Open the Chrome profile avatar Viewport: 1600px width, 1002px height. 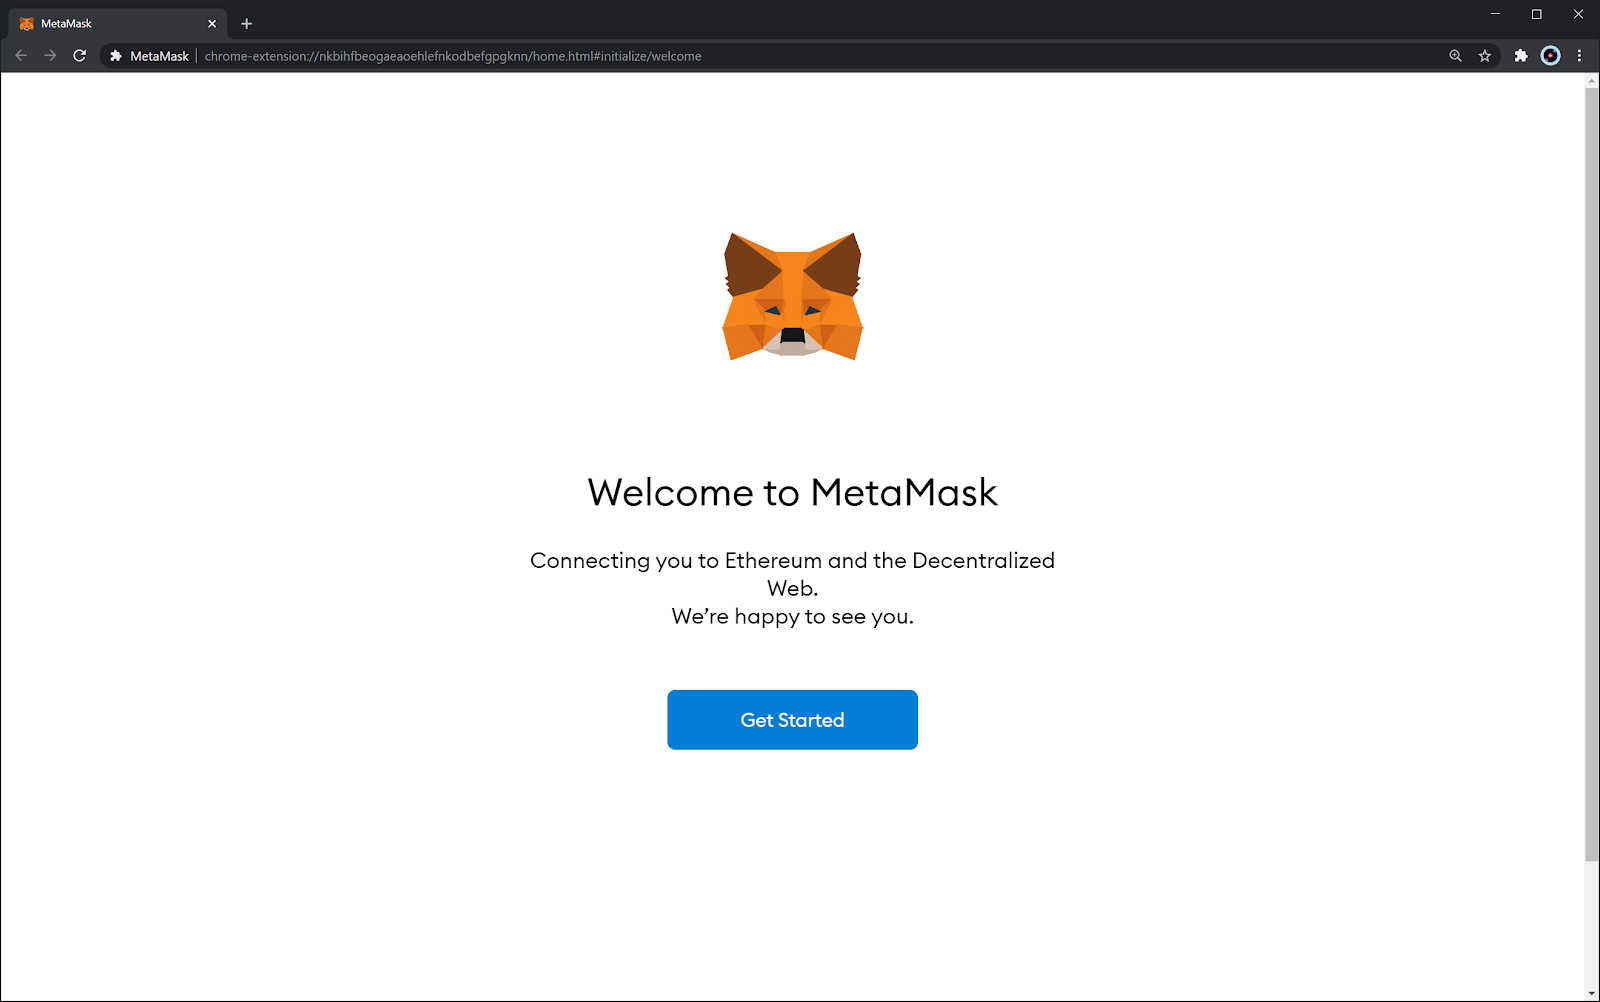[x=1551, y=56]
